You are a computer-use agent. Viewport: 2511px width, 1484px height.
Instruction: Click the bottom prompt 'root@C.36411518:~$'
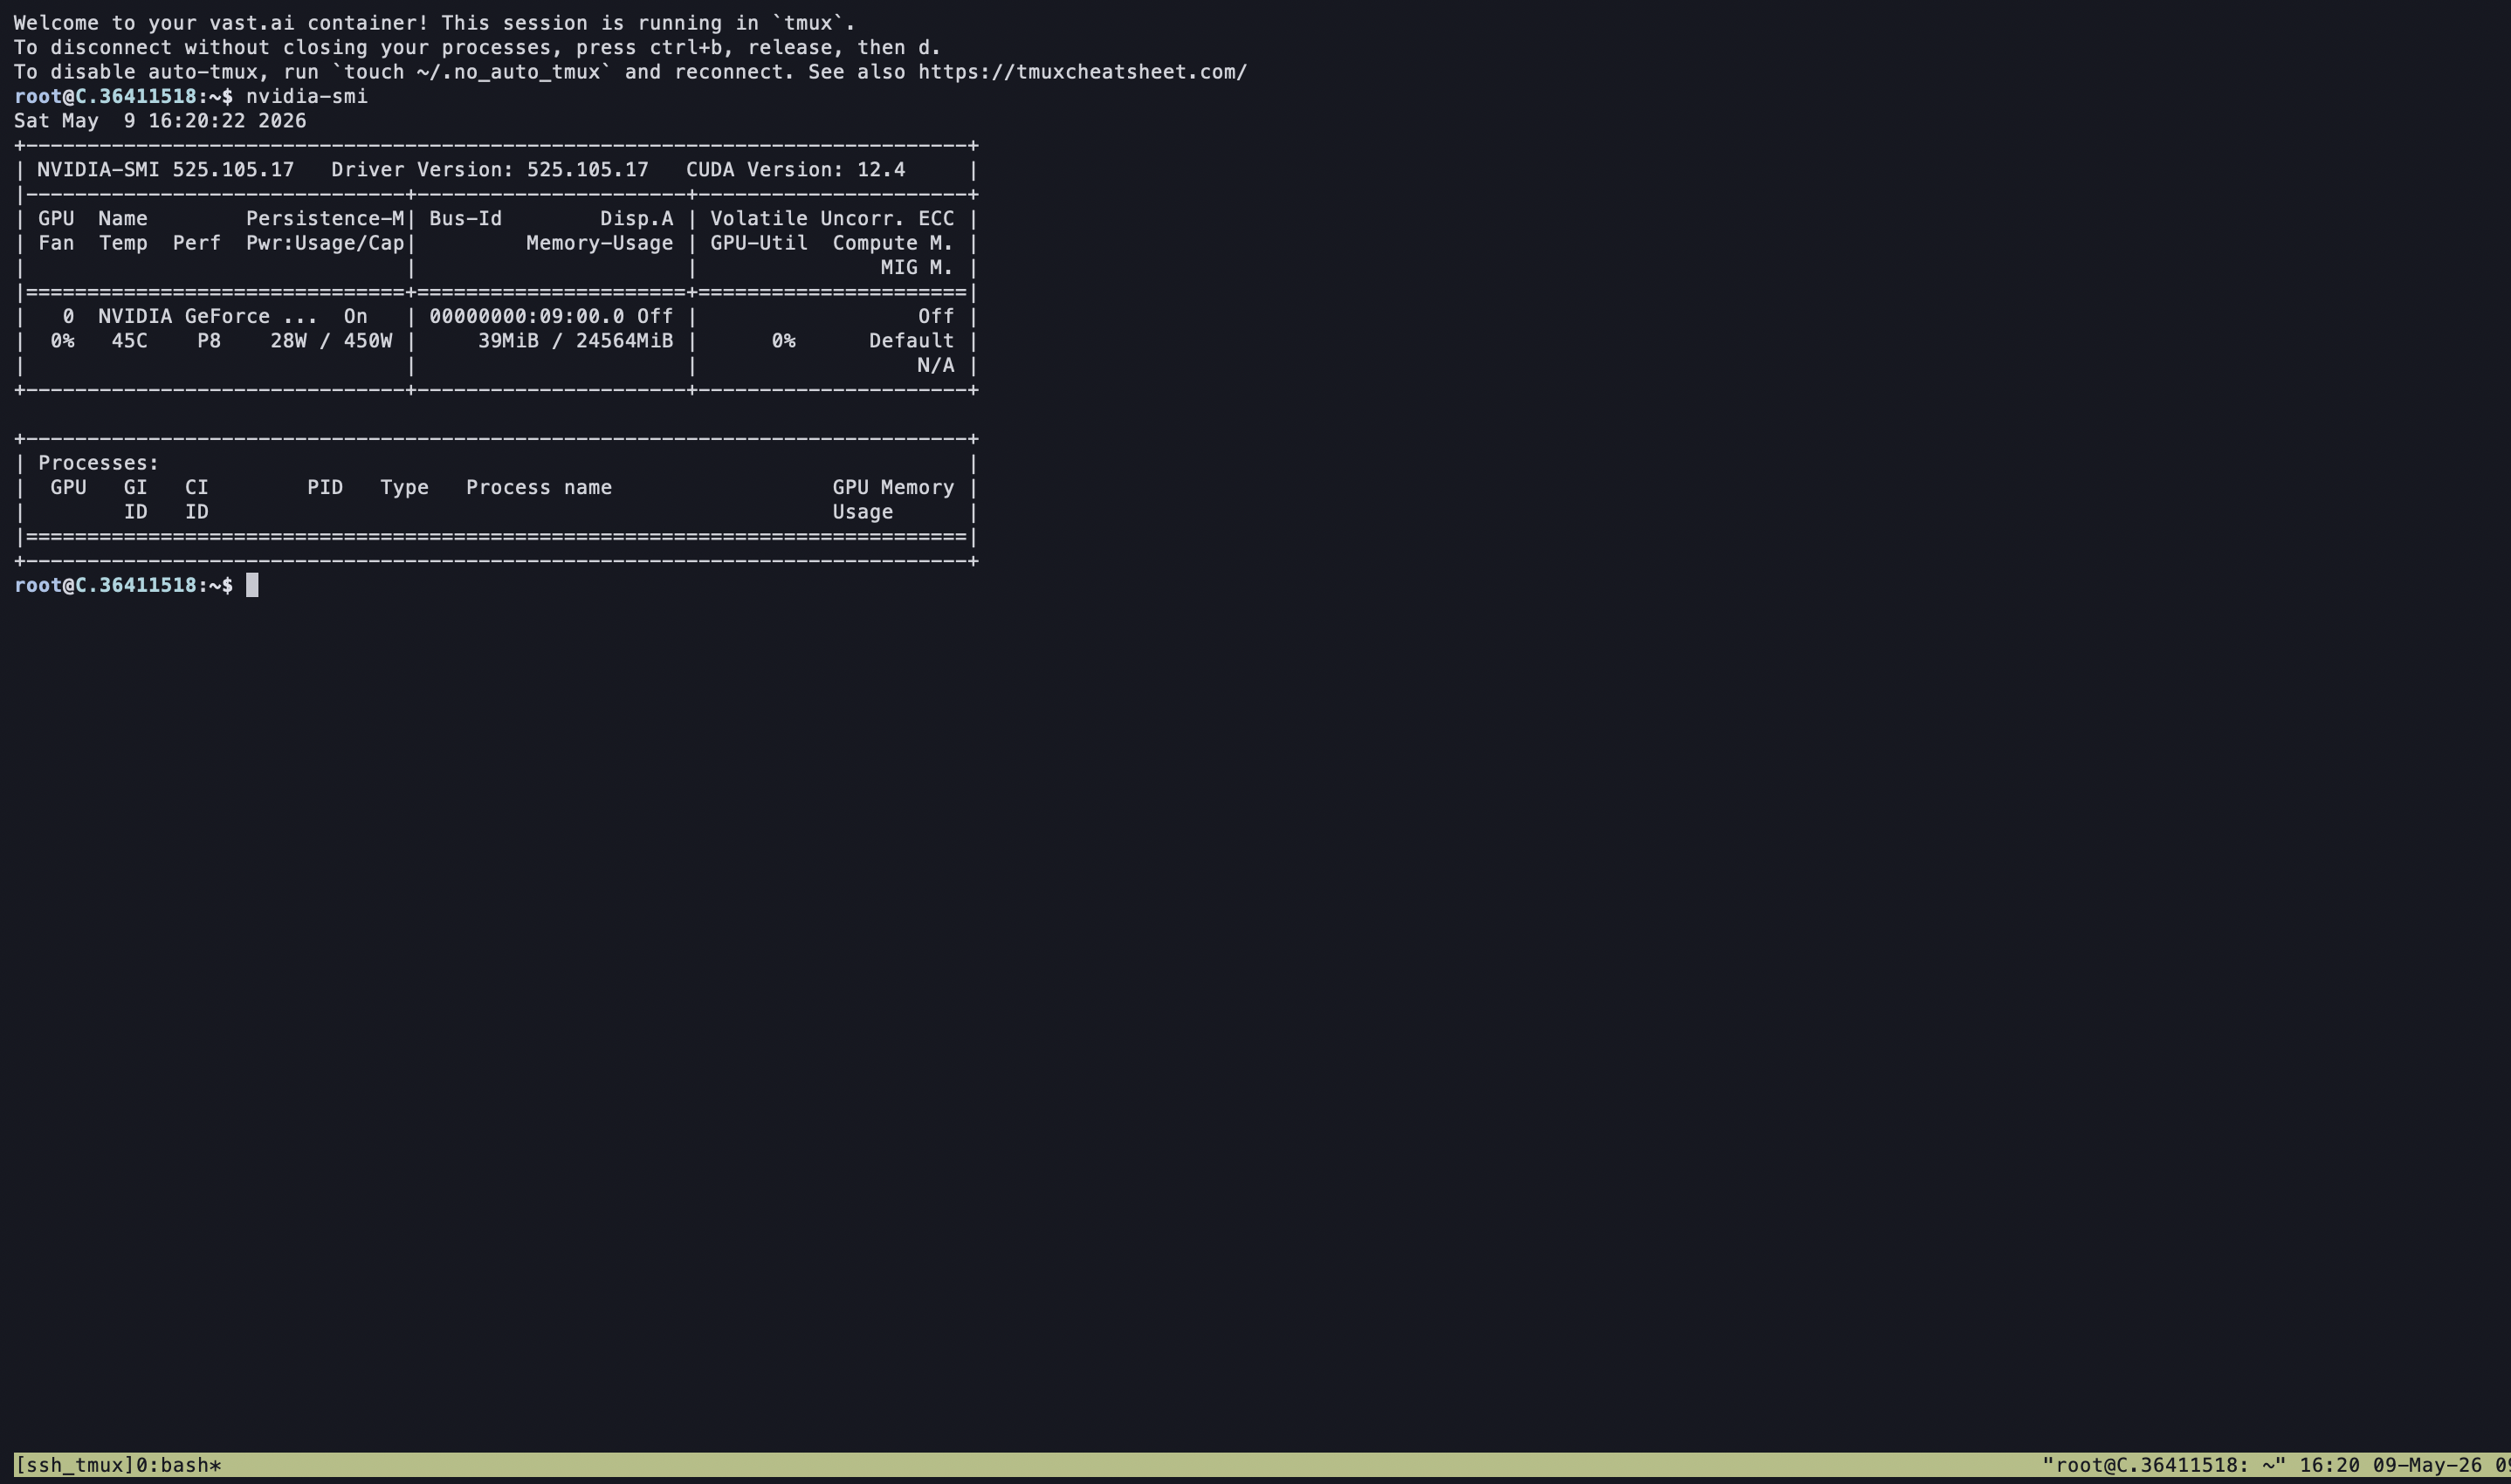tap(124, 586)
